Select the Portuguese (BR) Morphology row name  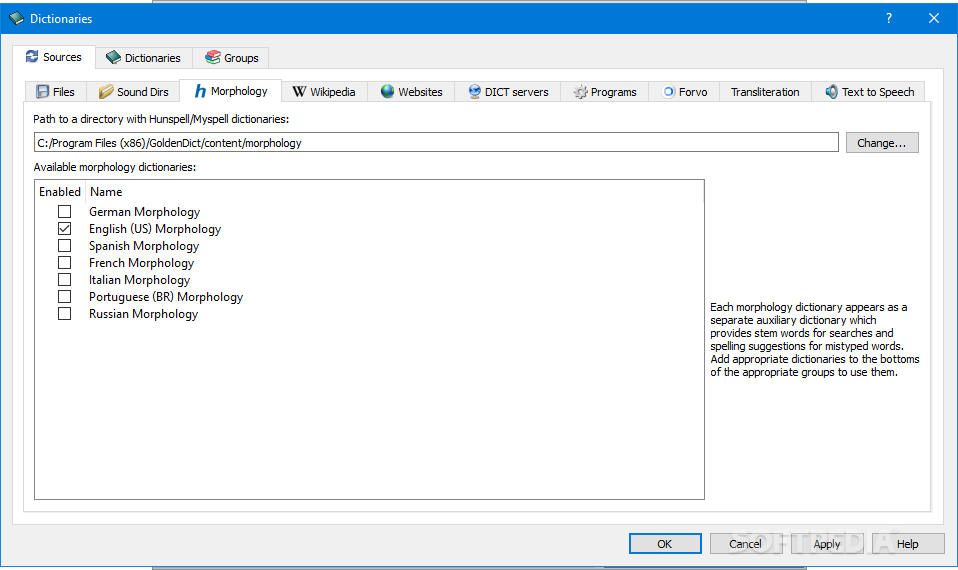tap(166, 297)
